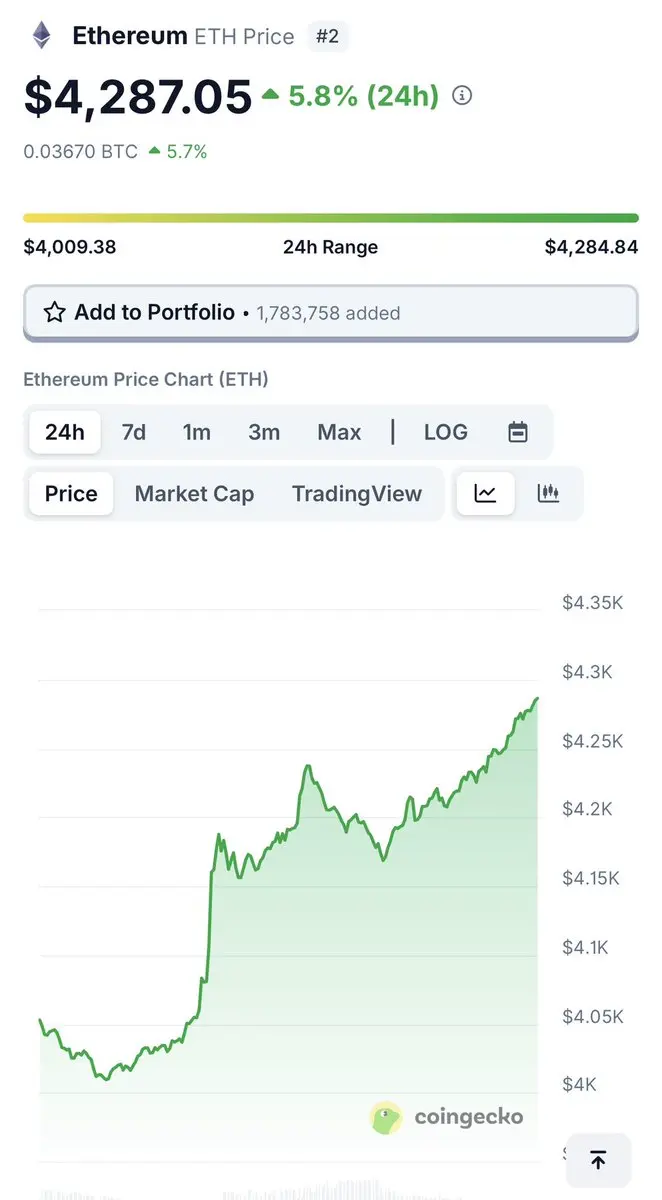The width and height of the screenshot is (662, 1200).
Task: Switch to candlestick chart view icon
Action: click(x=548, y=493)
